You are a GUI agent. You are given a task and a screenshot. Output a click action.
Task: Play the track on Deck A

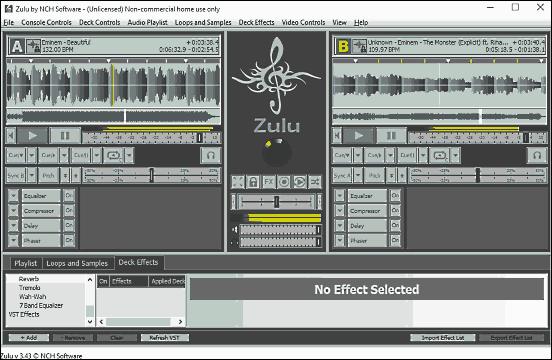(32, 135)
